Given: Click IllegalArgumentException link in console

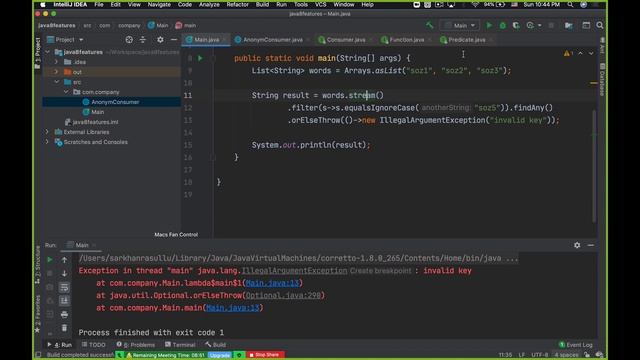Looking at the screenshot, I should coord(294,271).
